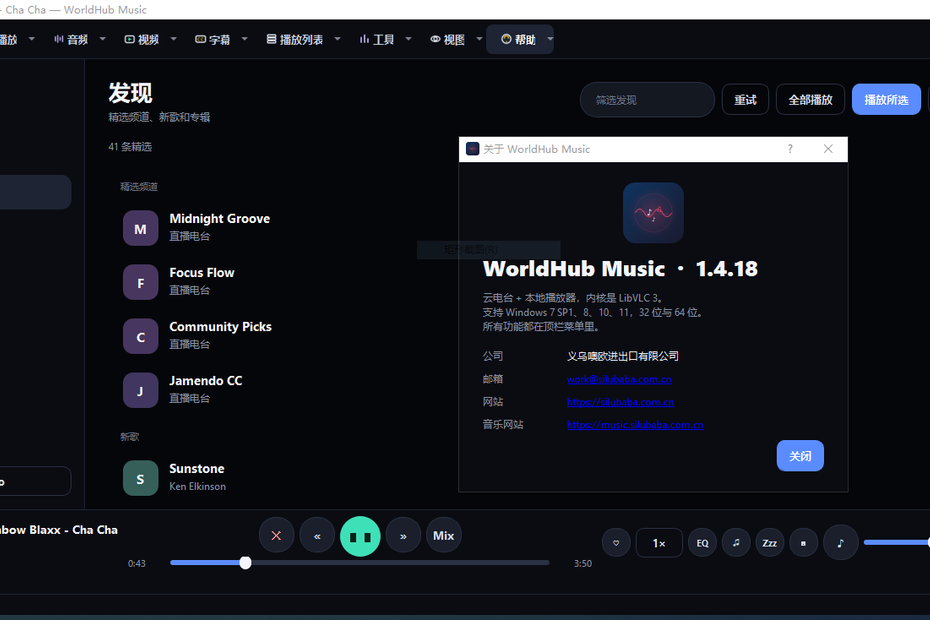The height and width of the screenshot is (620, 930).
Task: Click the 重试 (Retry) button
Action: pos(746,100)
